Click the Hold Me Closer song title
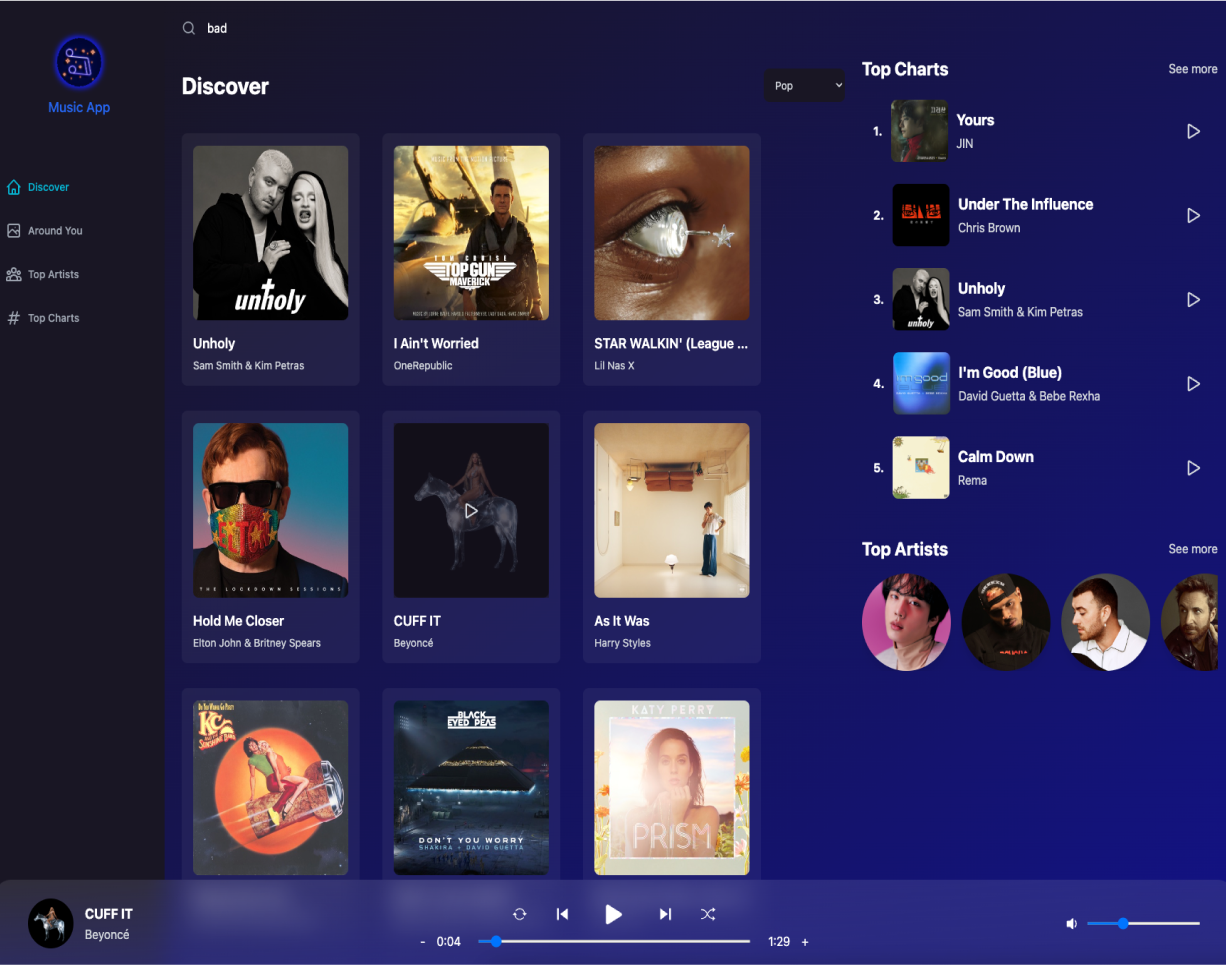The height and width of the screenshot is (965, 1226). [x=238, y=621]
